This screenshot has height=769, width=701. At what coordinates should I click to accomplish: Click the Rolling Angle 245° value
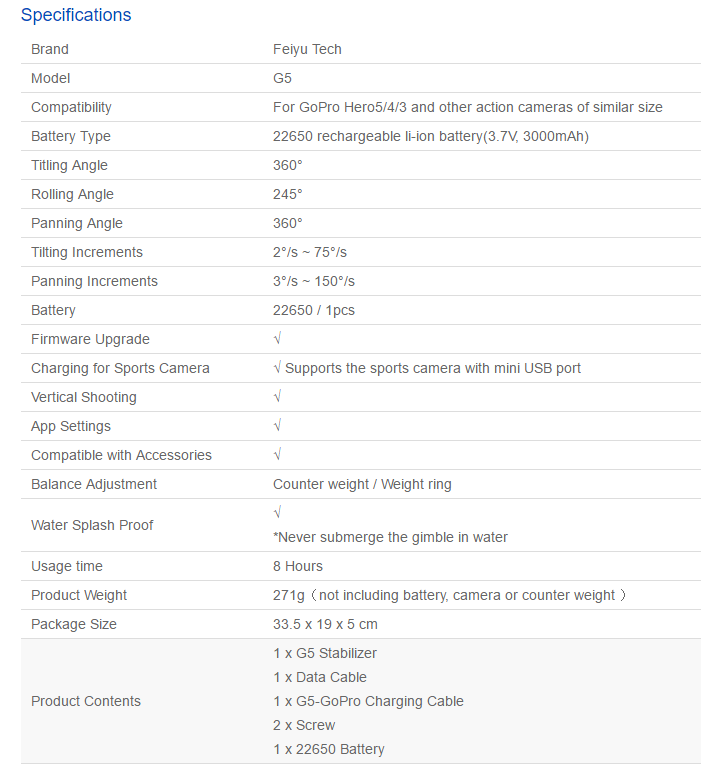tap(287, 194)
